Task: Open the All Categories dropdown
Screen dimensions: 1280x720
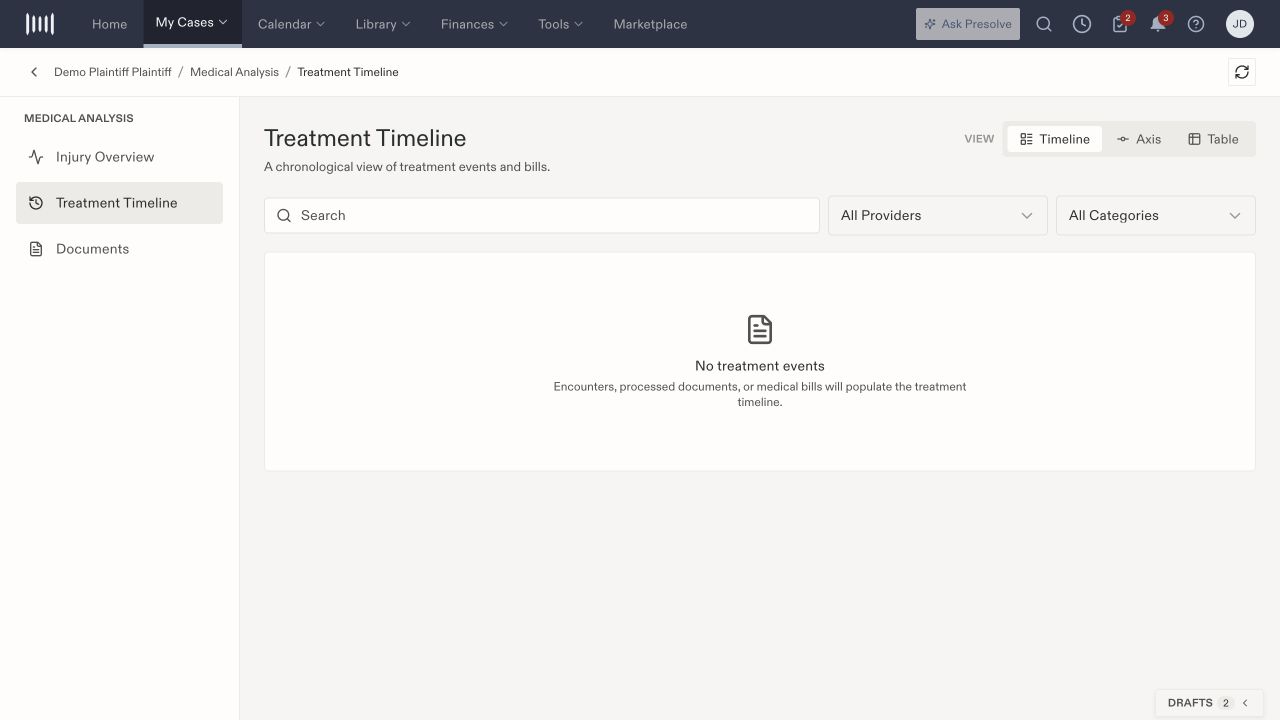Action: [1156, 215]
